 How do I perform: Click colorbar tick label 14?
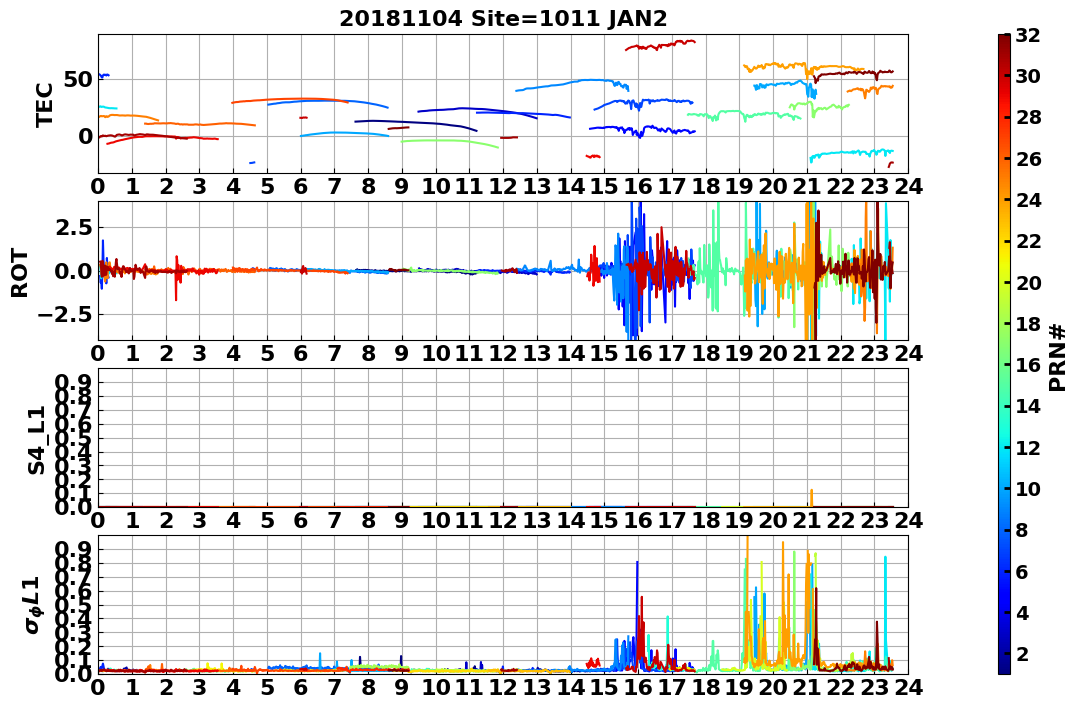coord(1028,406)
